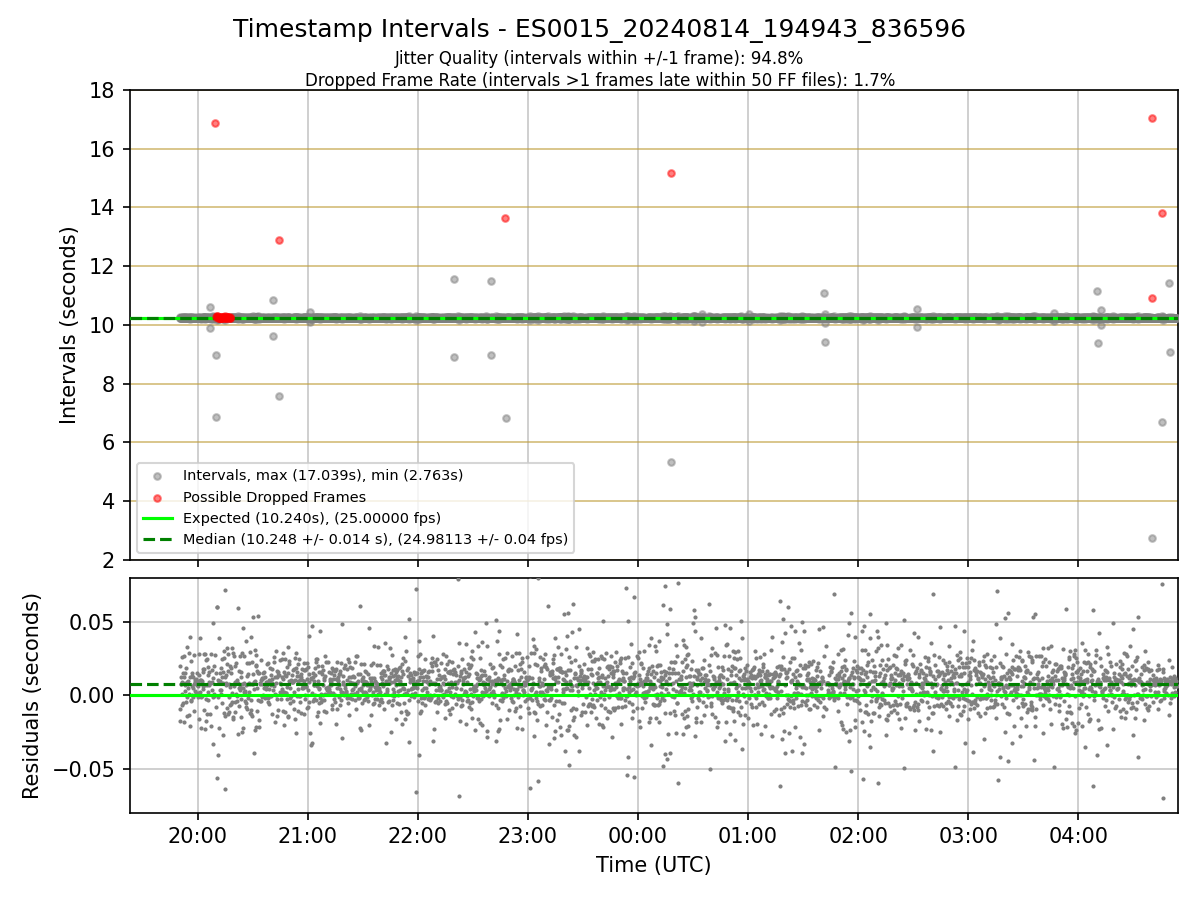This screenshot has width=1200, height=900.
Task: Select red dropped-frame point near 15 s after 00:00
Action: 671,173
